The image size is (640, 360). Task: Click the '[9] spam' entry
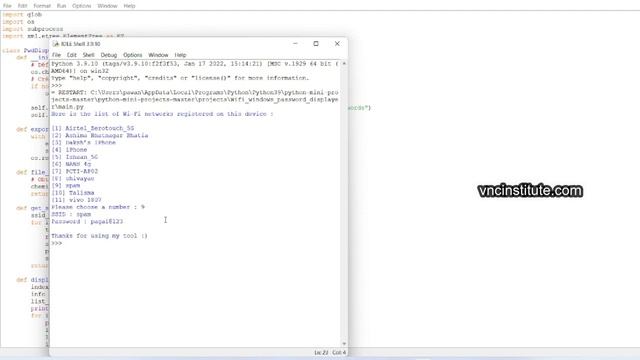[x=66, y=186]
